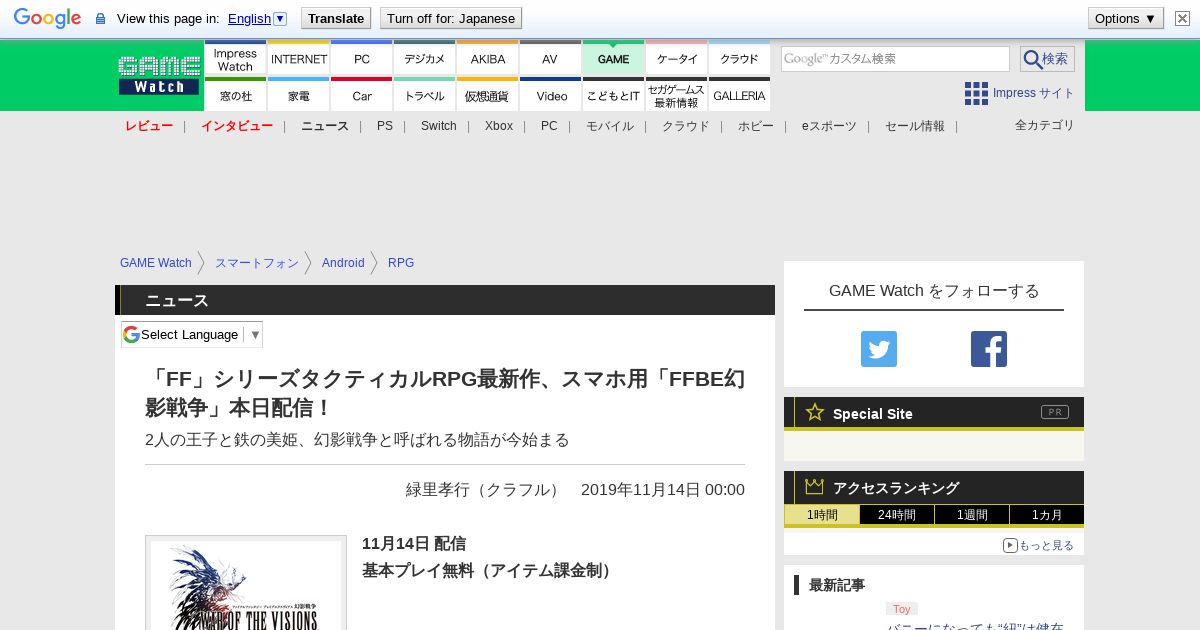Open INTERNET Watch tab
Viewport: 1200px width, 630px height.
299,59
